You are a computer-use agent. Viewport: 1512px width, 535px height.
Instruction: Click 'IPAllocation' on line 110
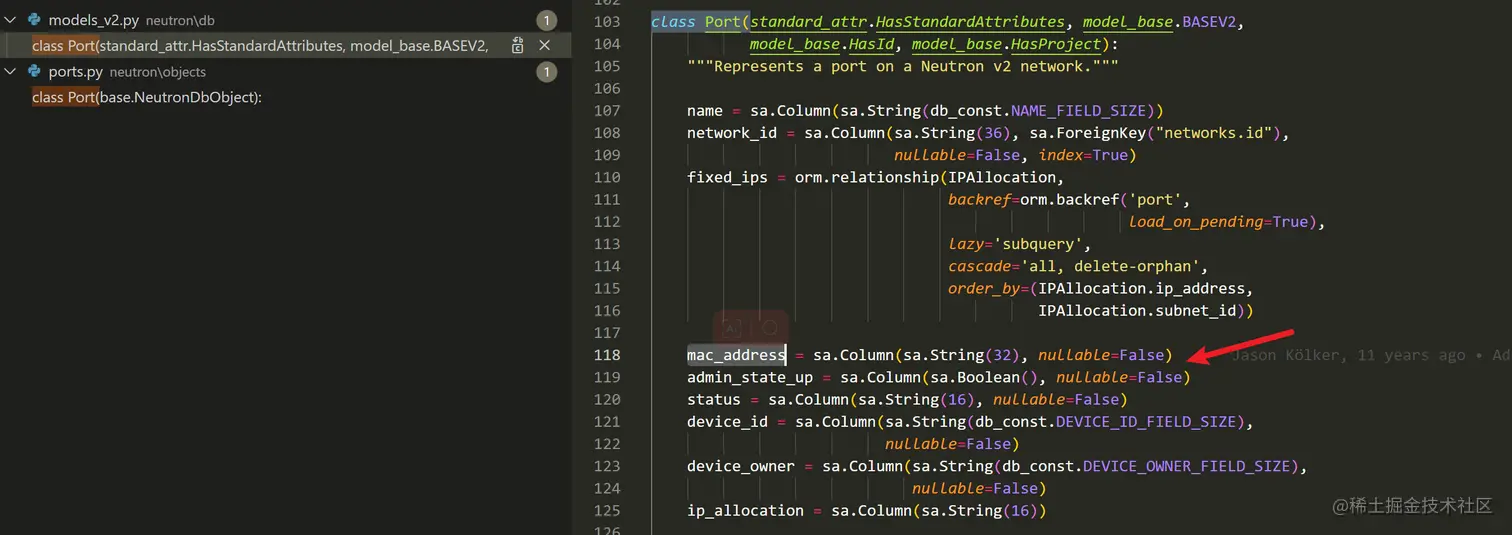pyautogui.click(x=1002, y=177)
